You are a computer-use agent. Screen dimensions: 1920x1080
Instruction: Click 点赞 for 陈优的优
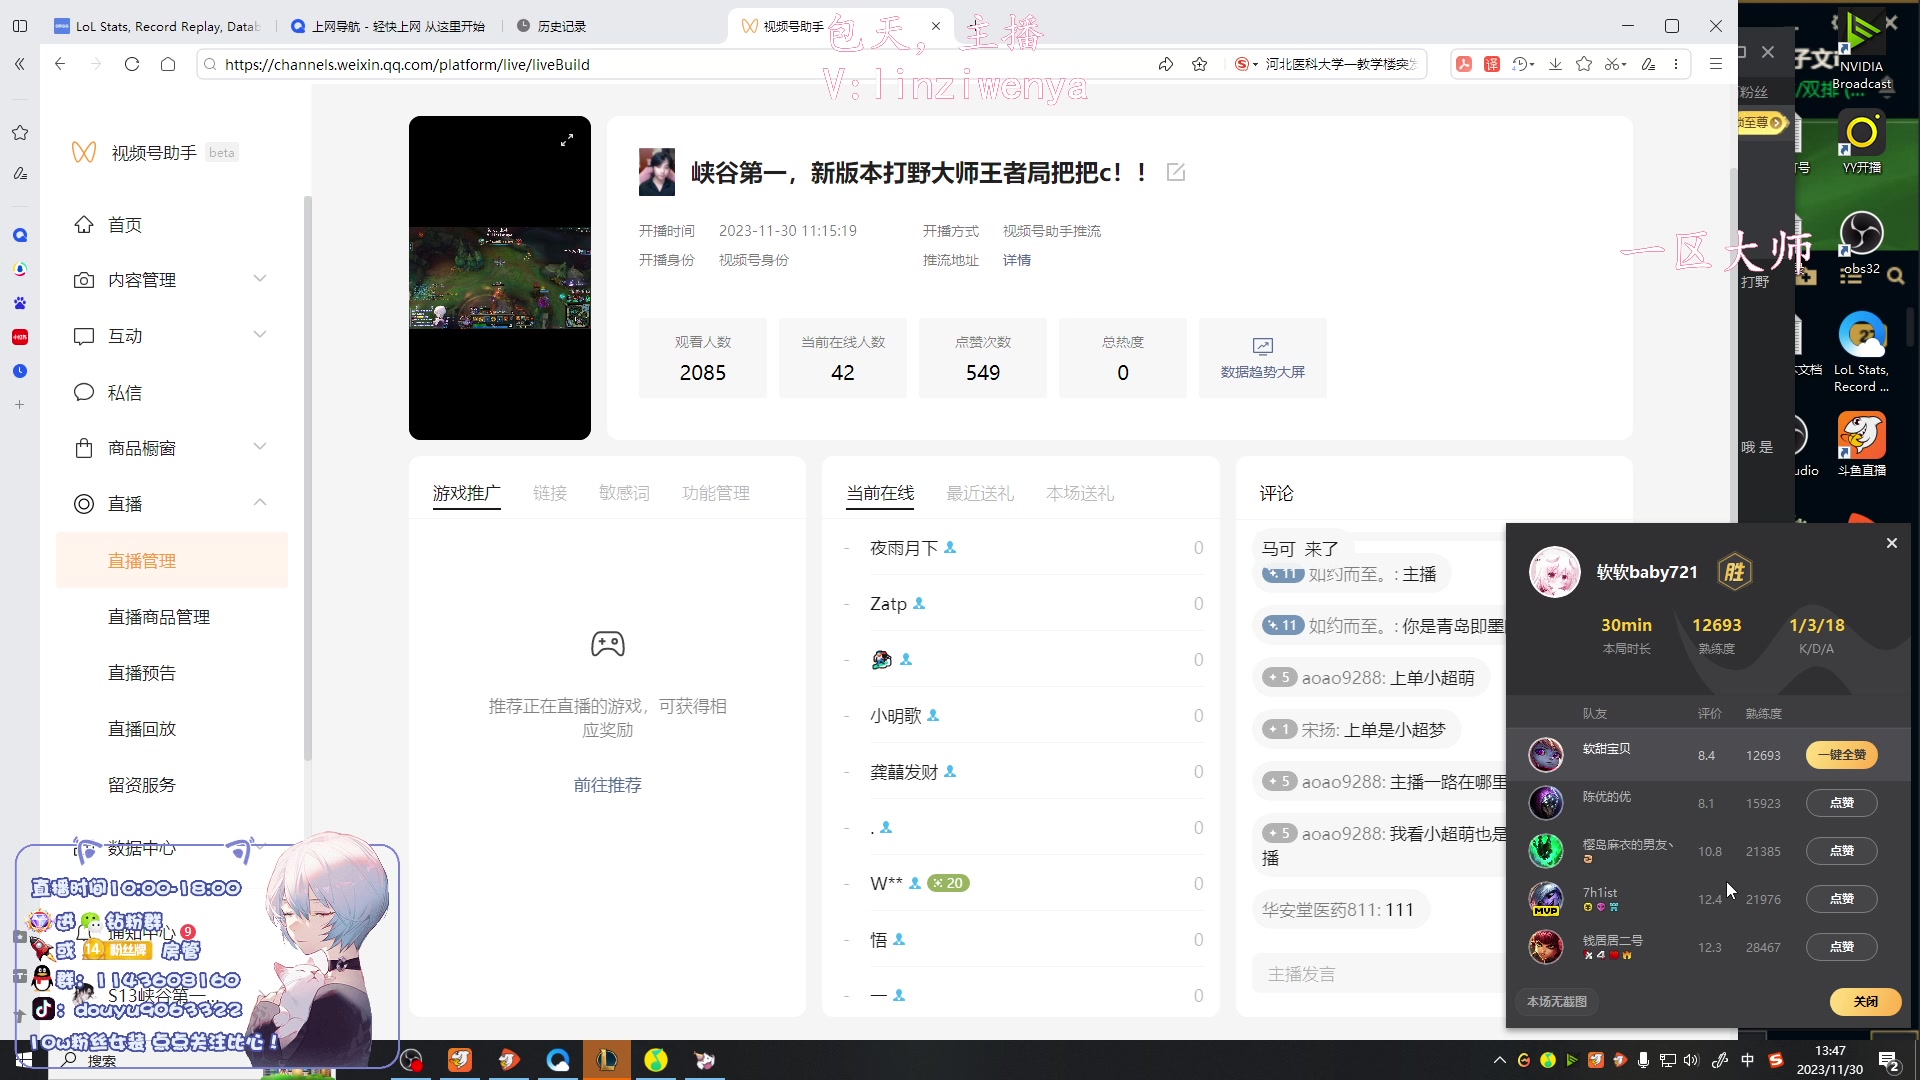1842,803
